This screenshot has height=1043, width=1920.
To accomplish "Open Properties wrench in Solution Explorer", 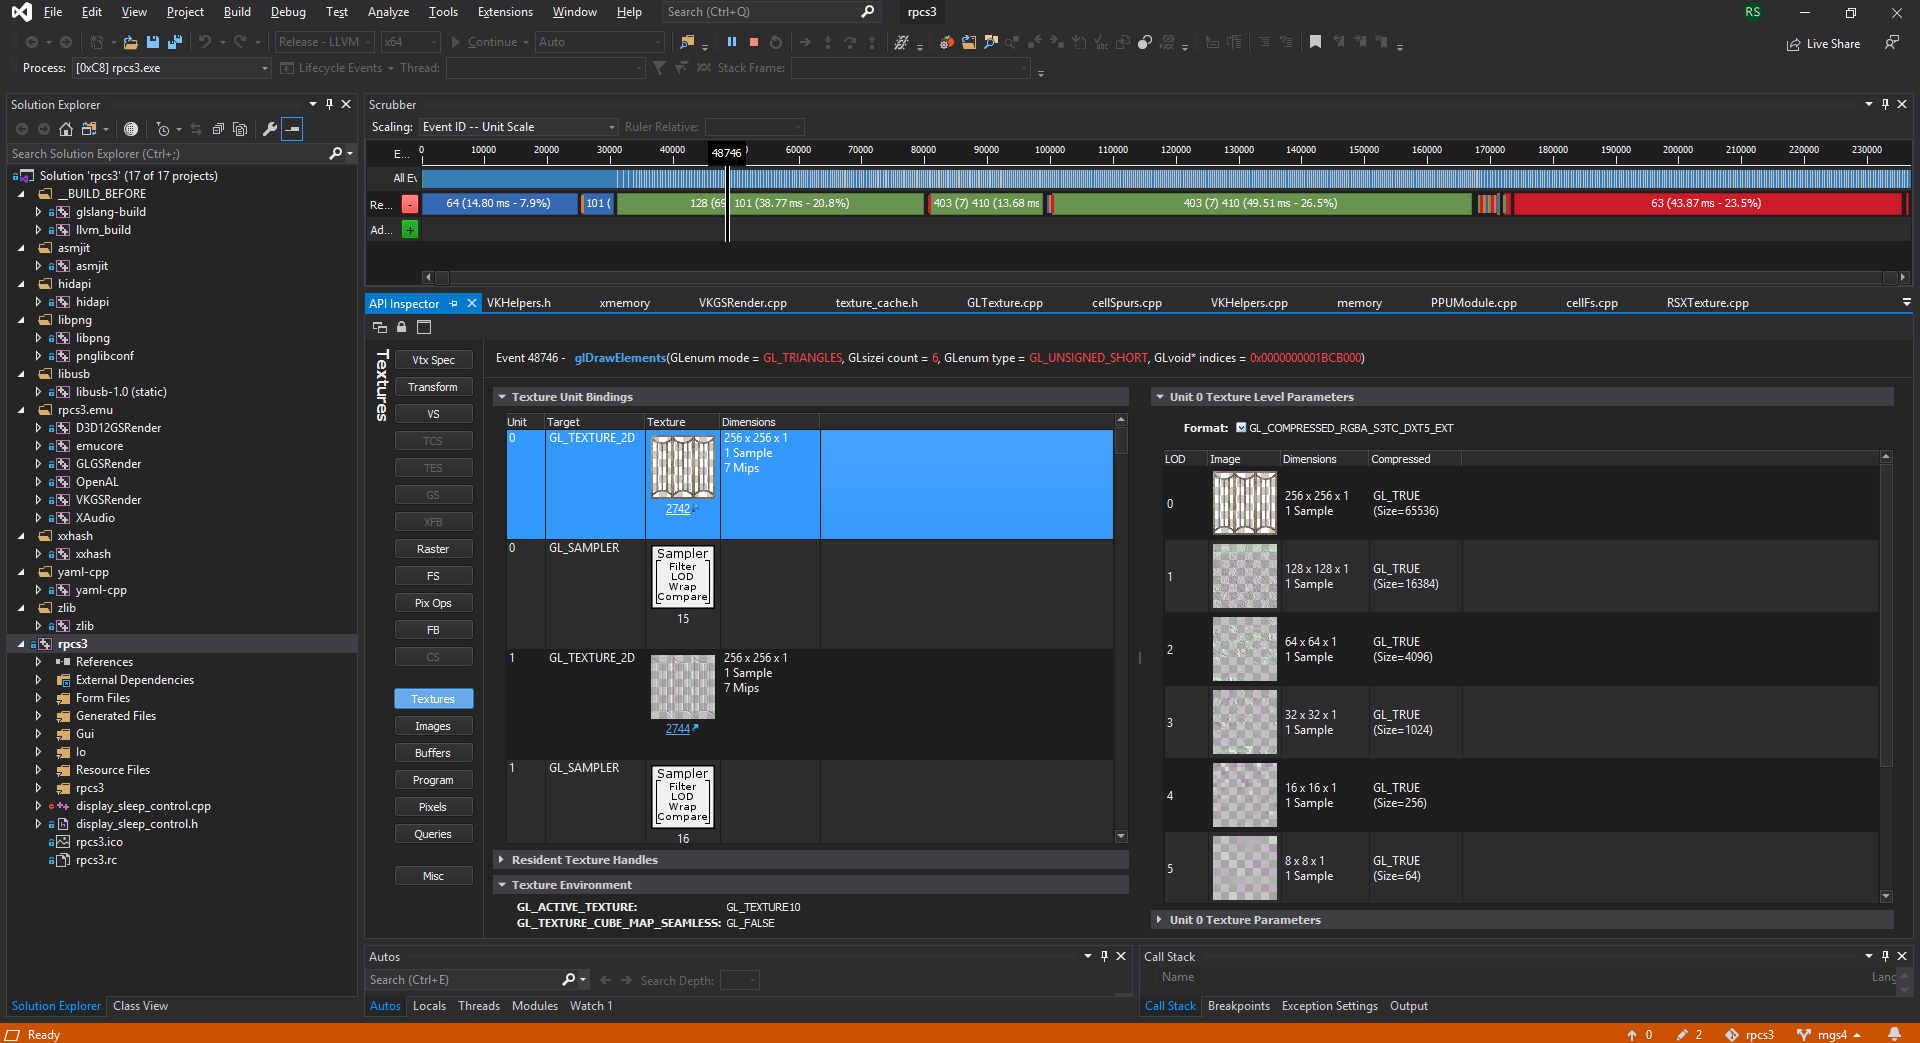I will click(269, 129).
